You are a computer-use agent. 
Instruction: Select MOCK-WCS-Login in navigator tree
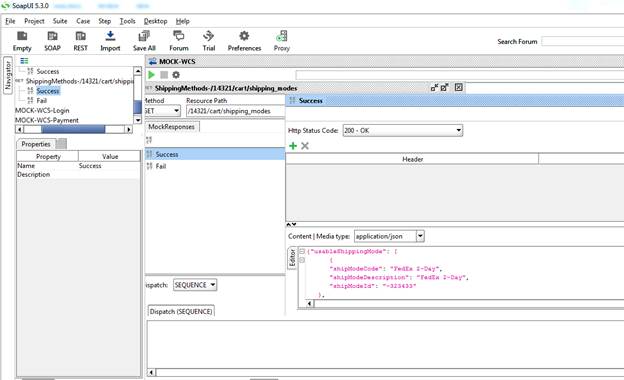click(x=42, y=110)
